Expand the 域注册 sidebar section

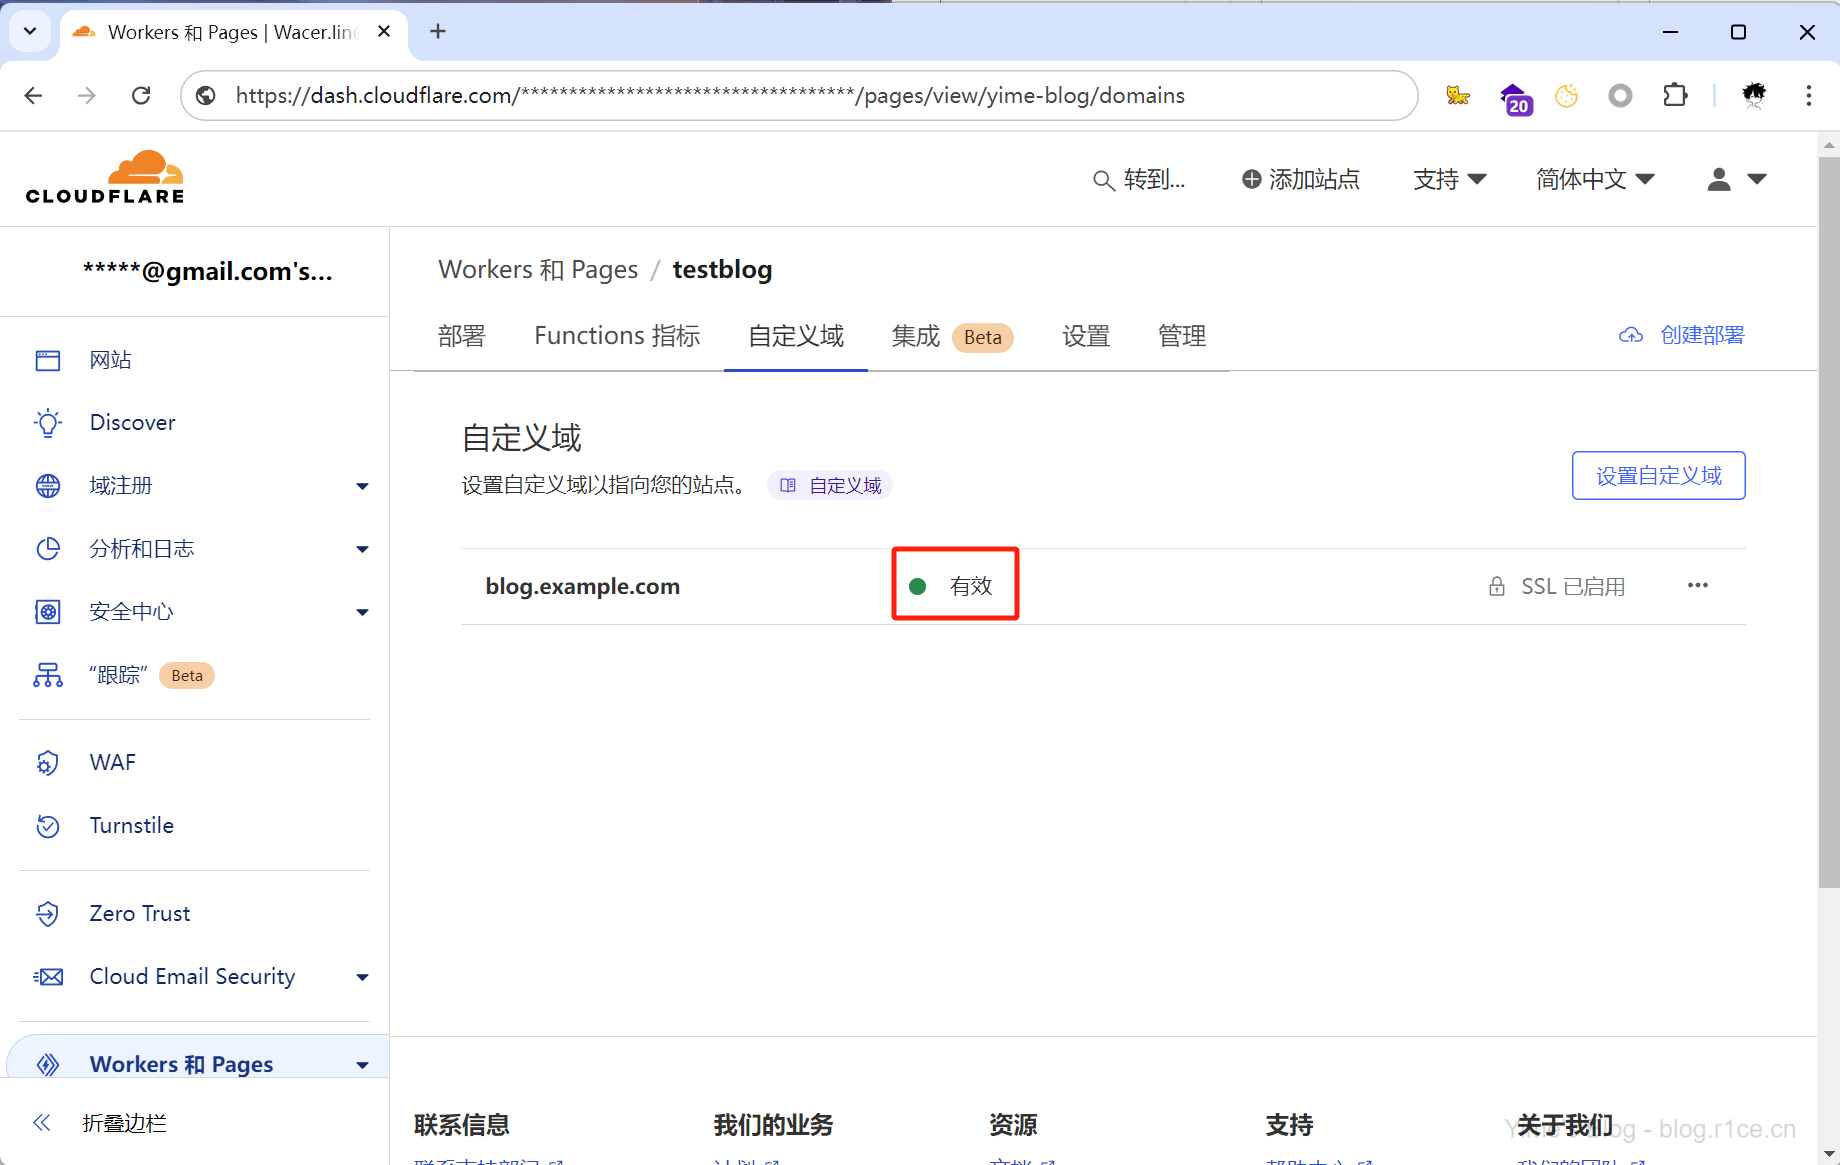362,486
